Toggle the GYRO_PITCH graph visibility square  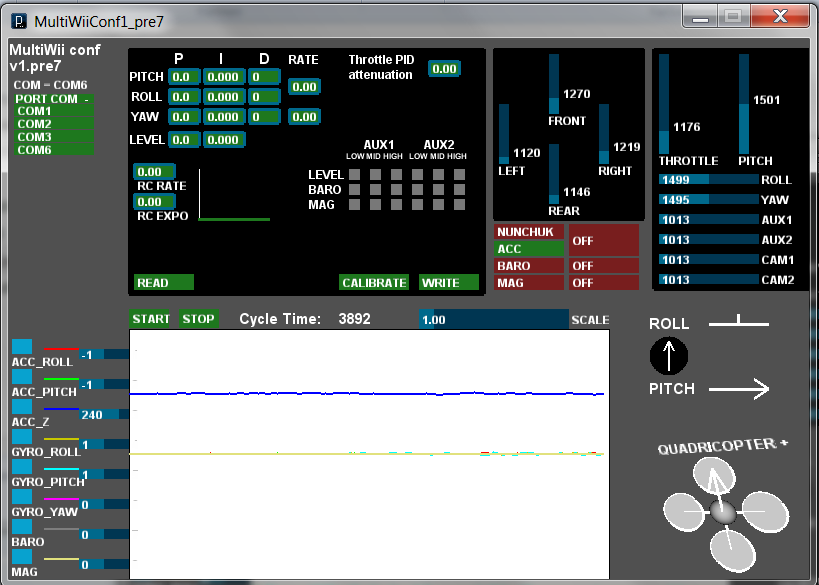[22, 466]
